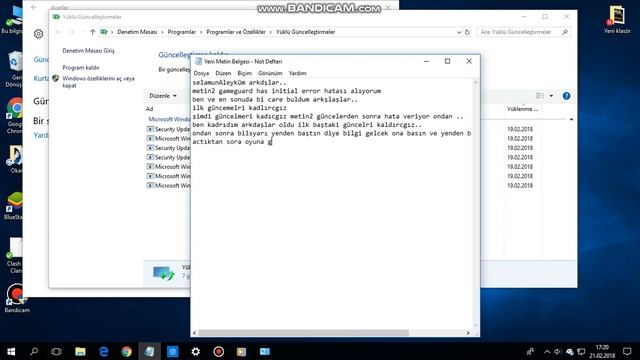Select first Security Update row
The height and width of the screenshot is (360, 640).
coord(168,129)
